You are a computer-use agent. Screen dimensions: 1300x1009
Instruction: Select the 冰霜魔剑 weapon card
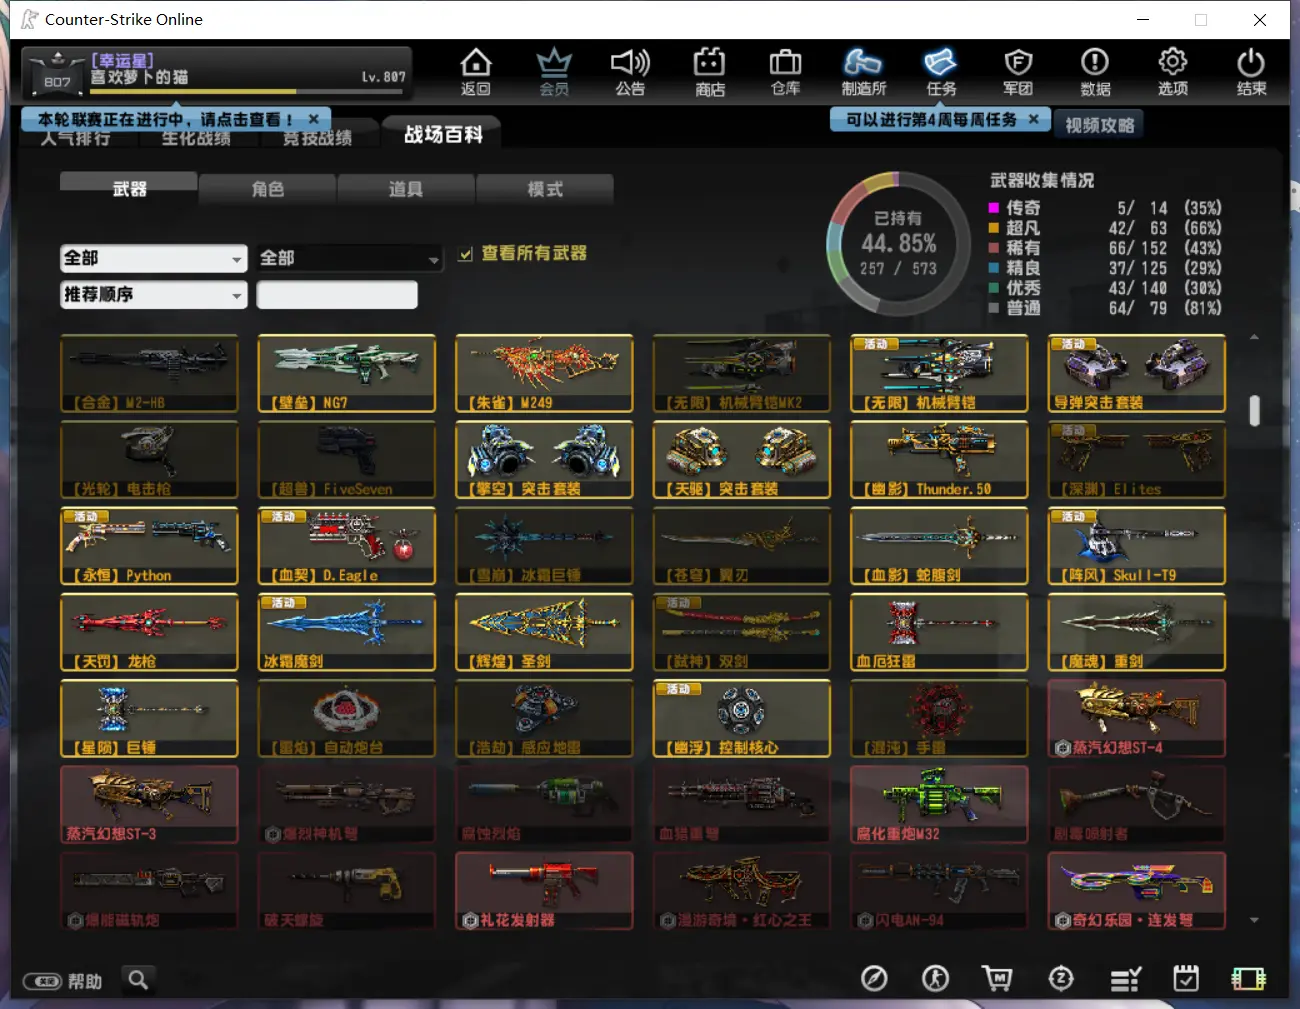347,632
